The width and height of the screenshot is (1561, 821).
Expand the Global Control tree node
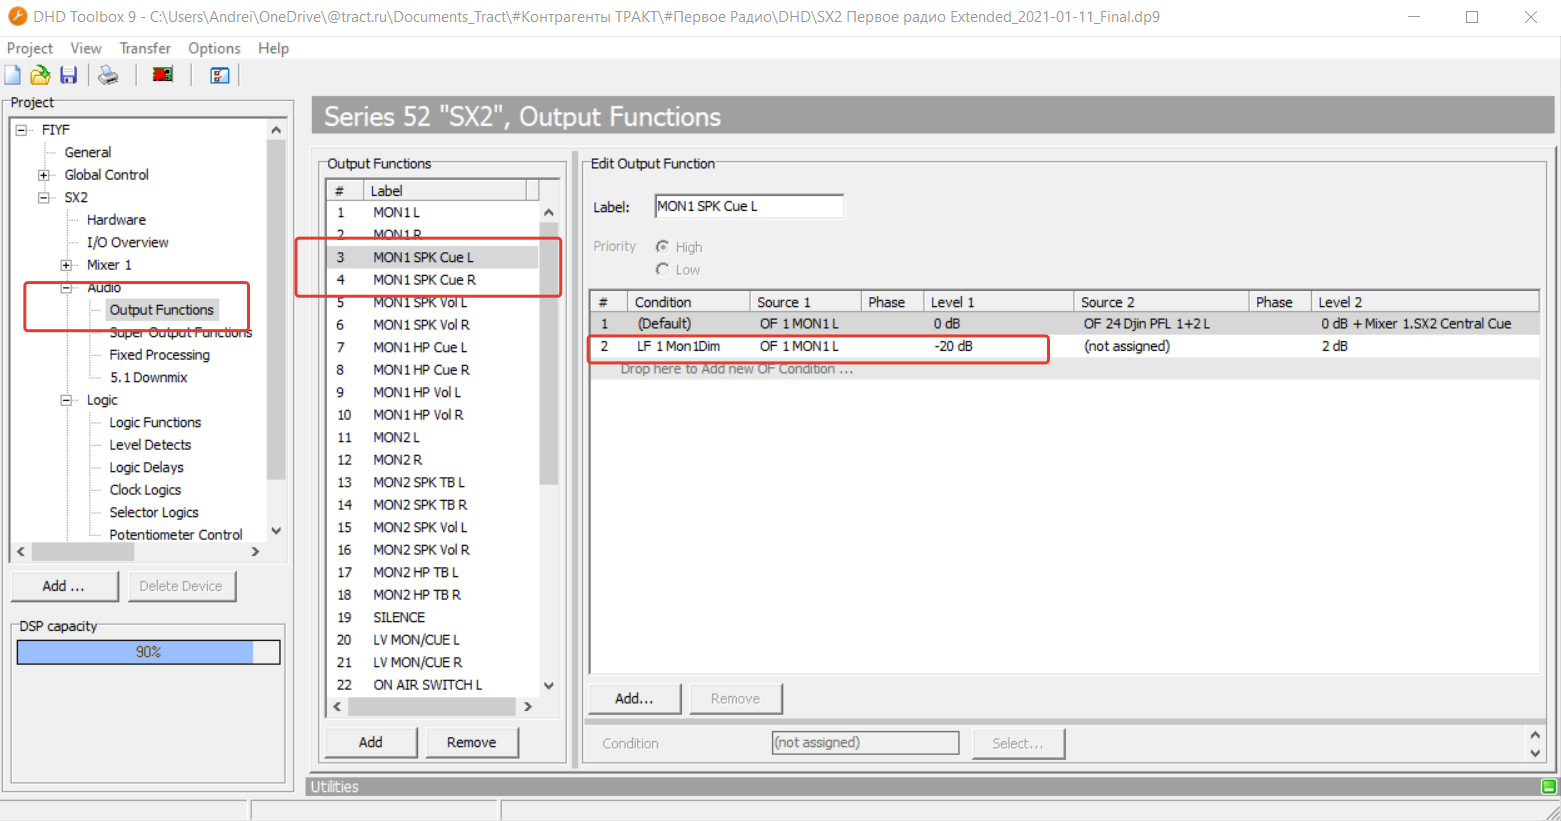click(43, 175)
